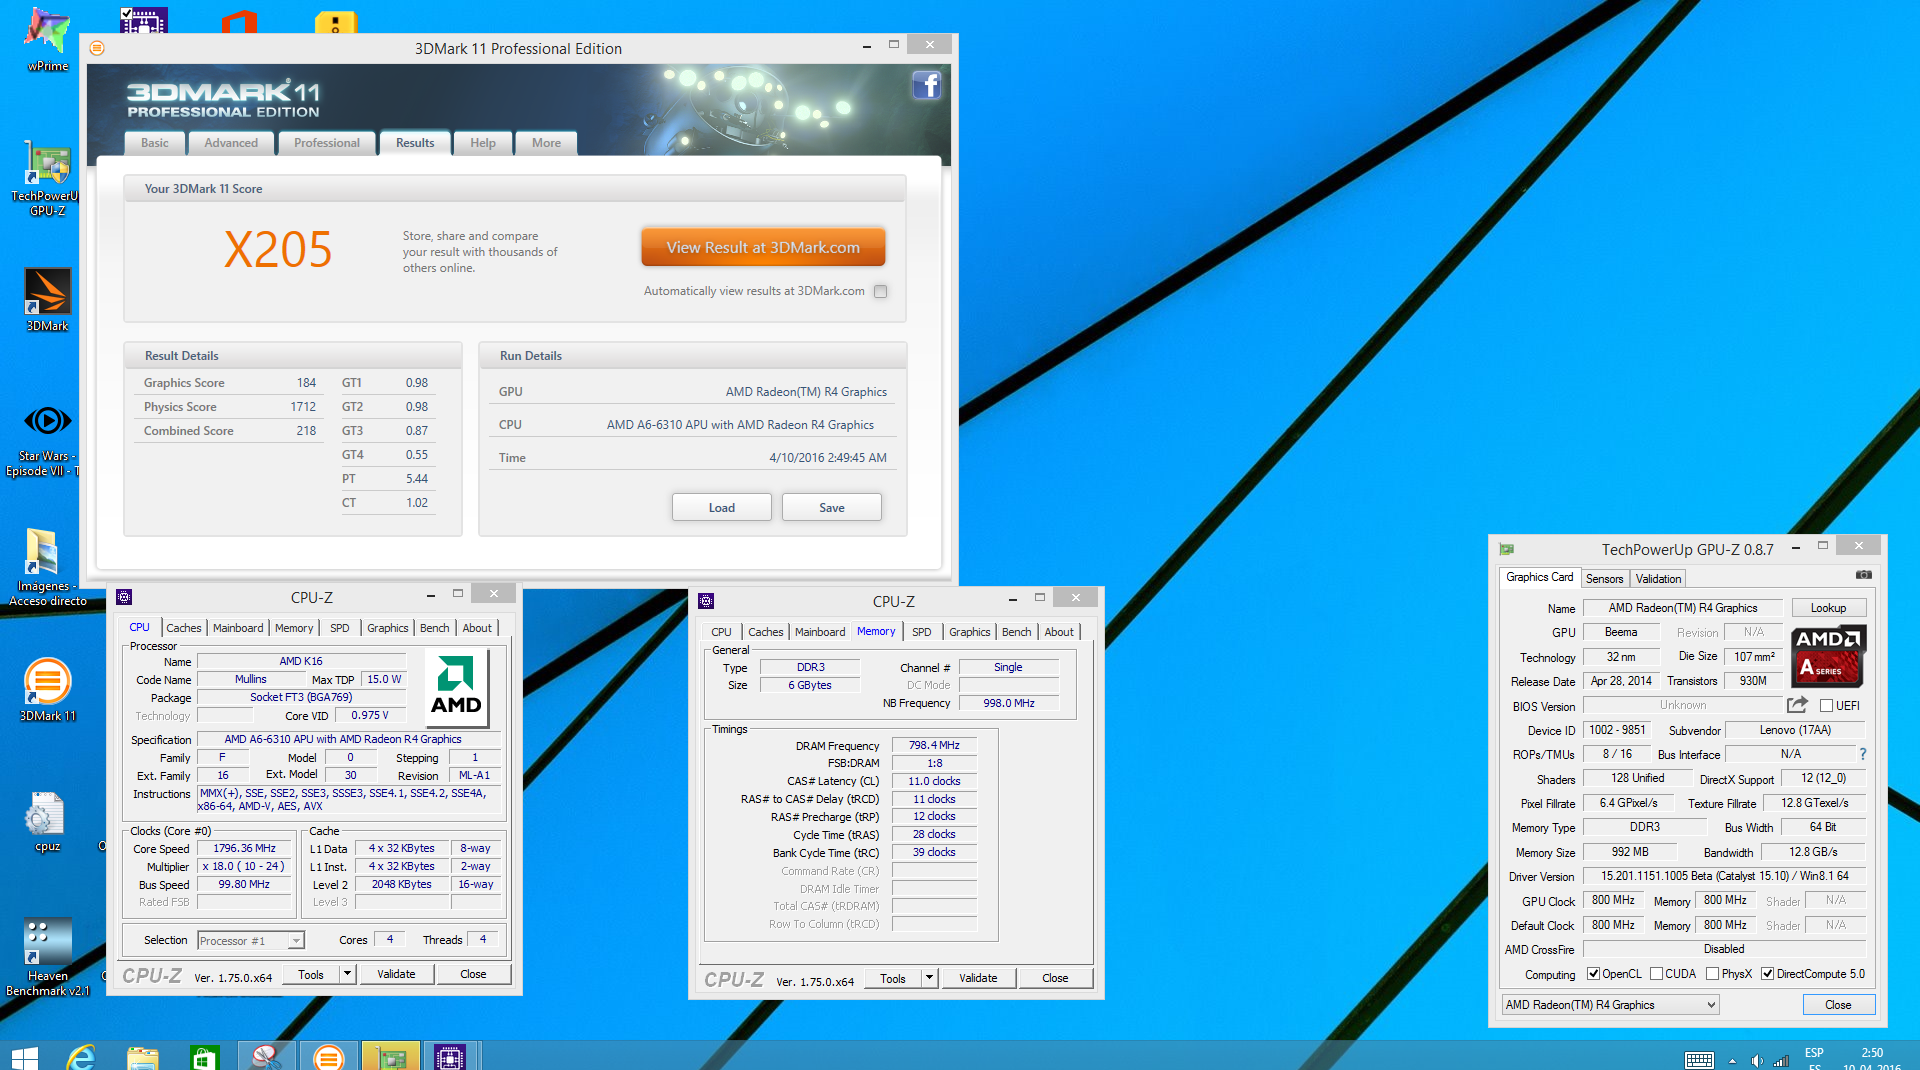Screen dimensions: 1920x1070
Task: Open the wPrime desktop shortcut
Action: pos(47,38)
